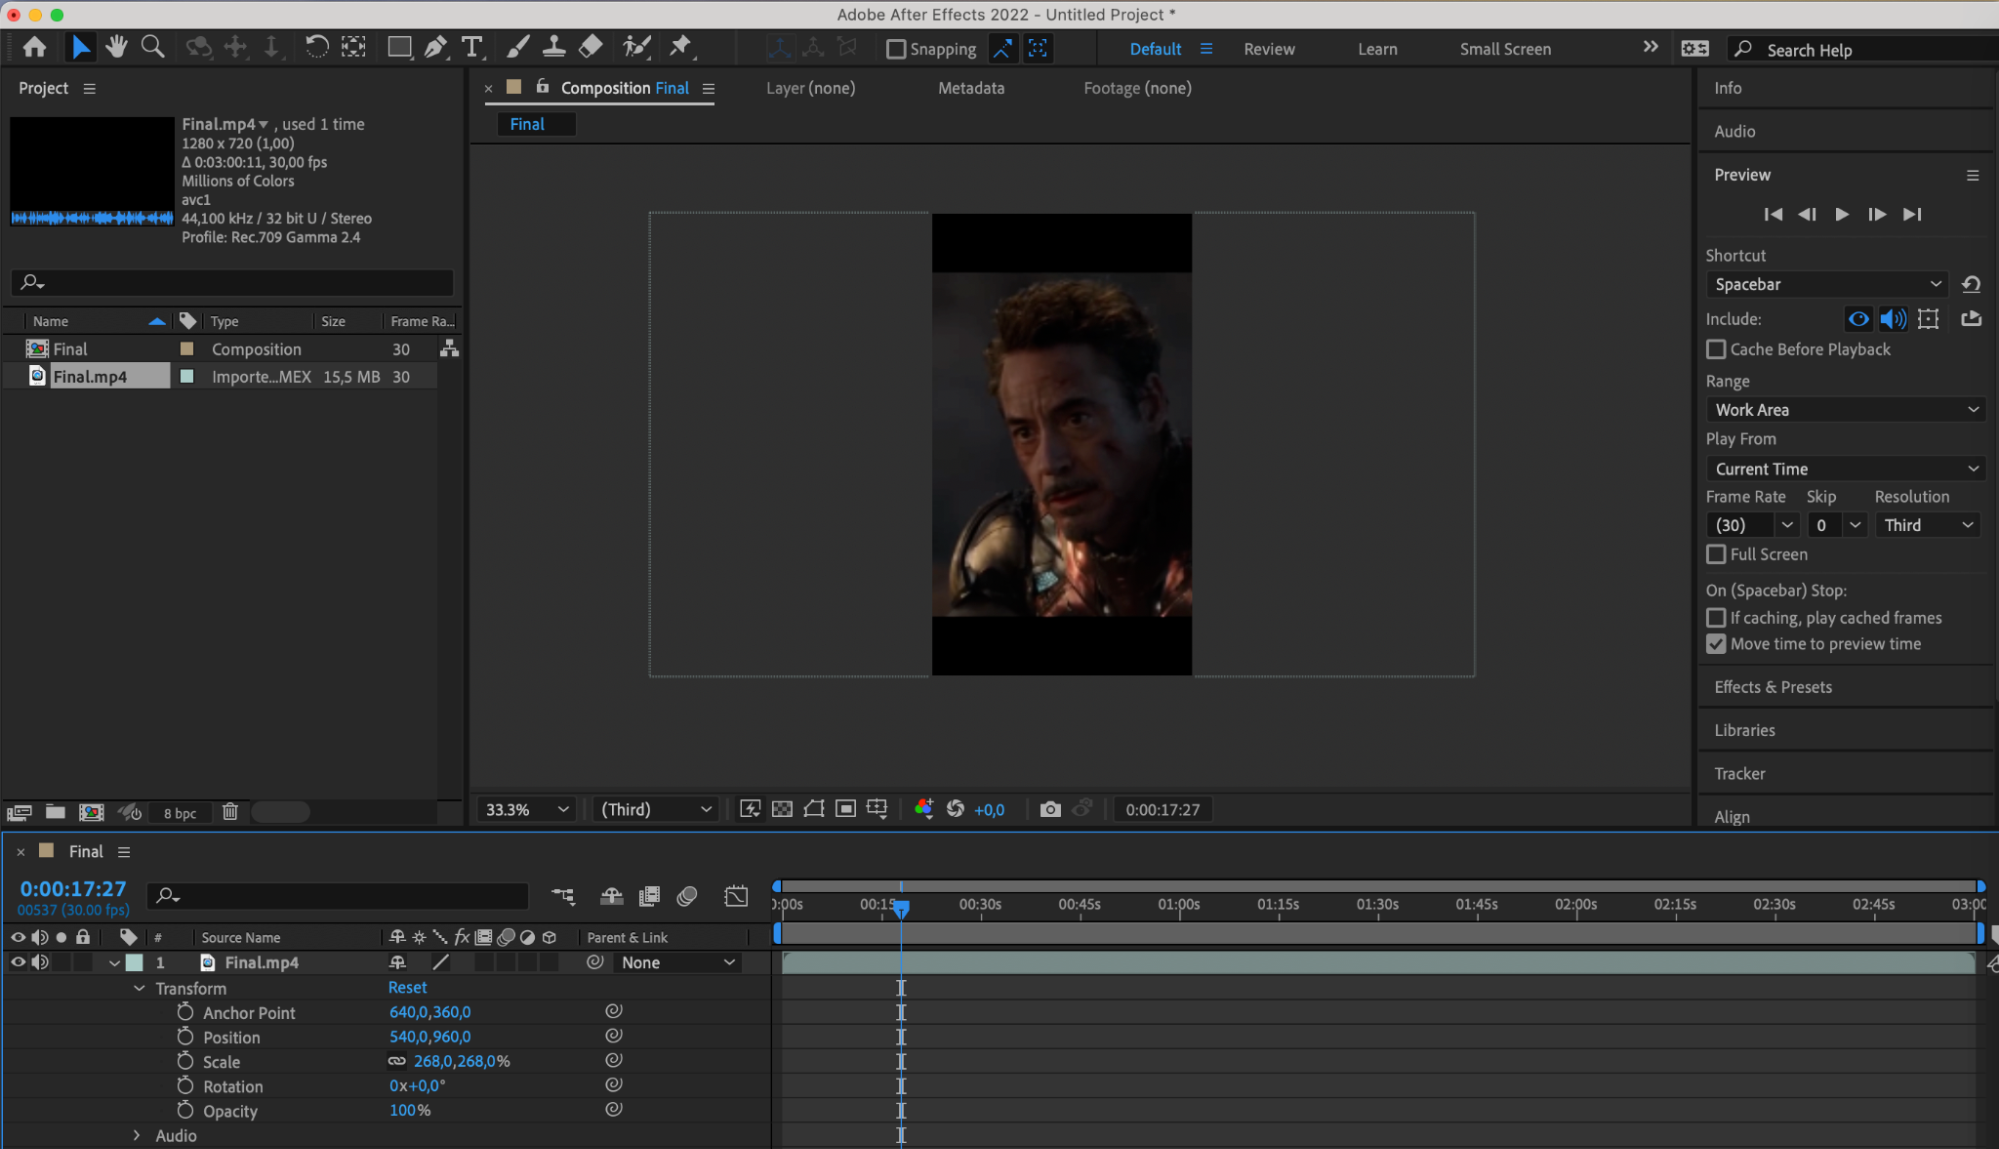Screen dimensions: 1999x1149
Task: Select the Pen tool
Action: click(x=435, y=47)
